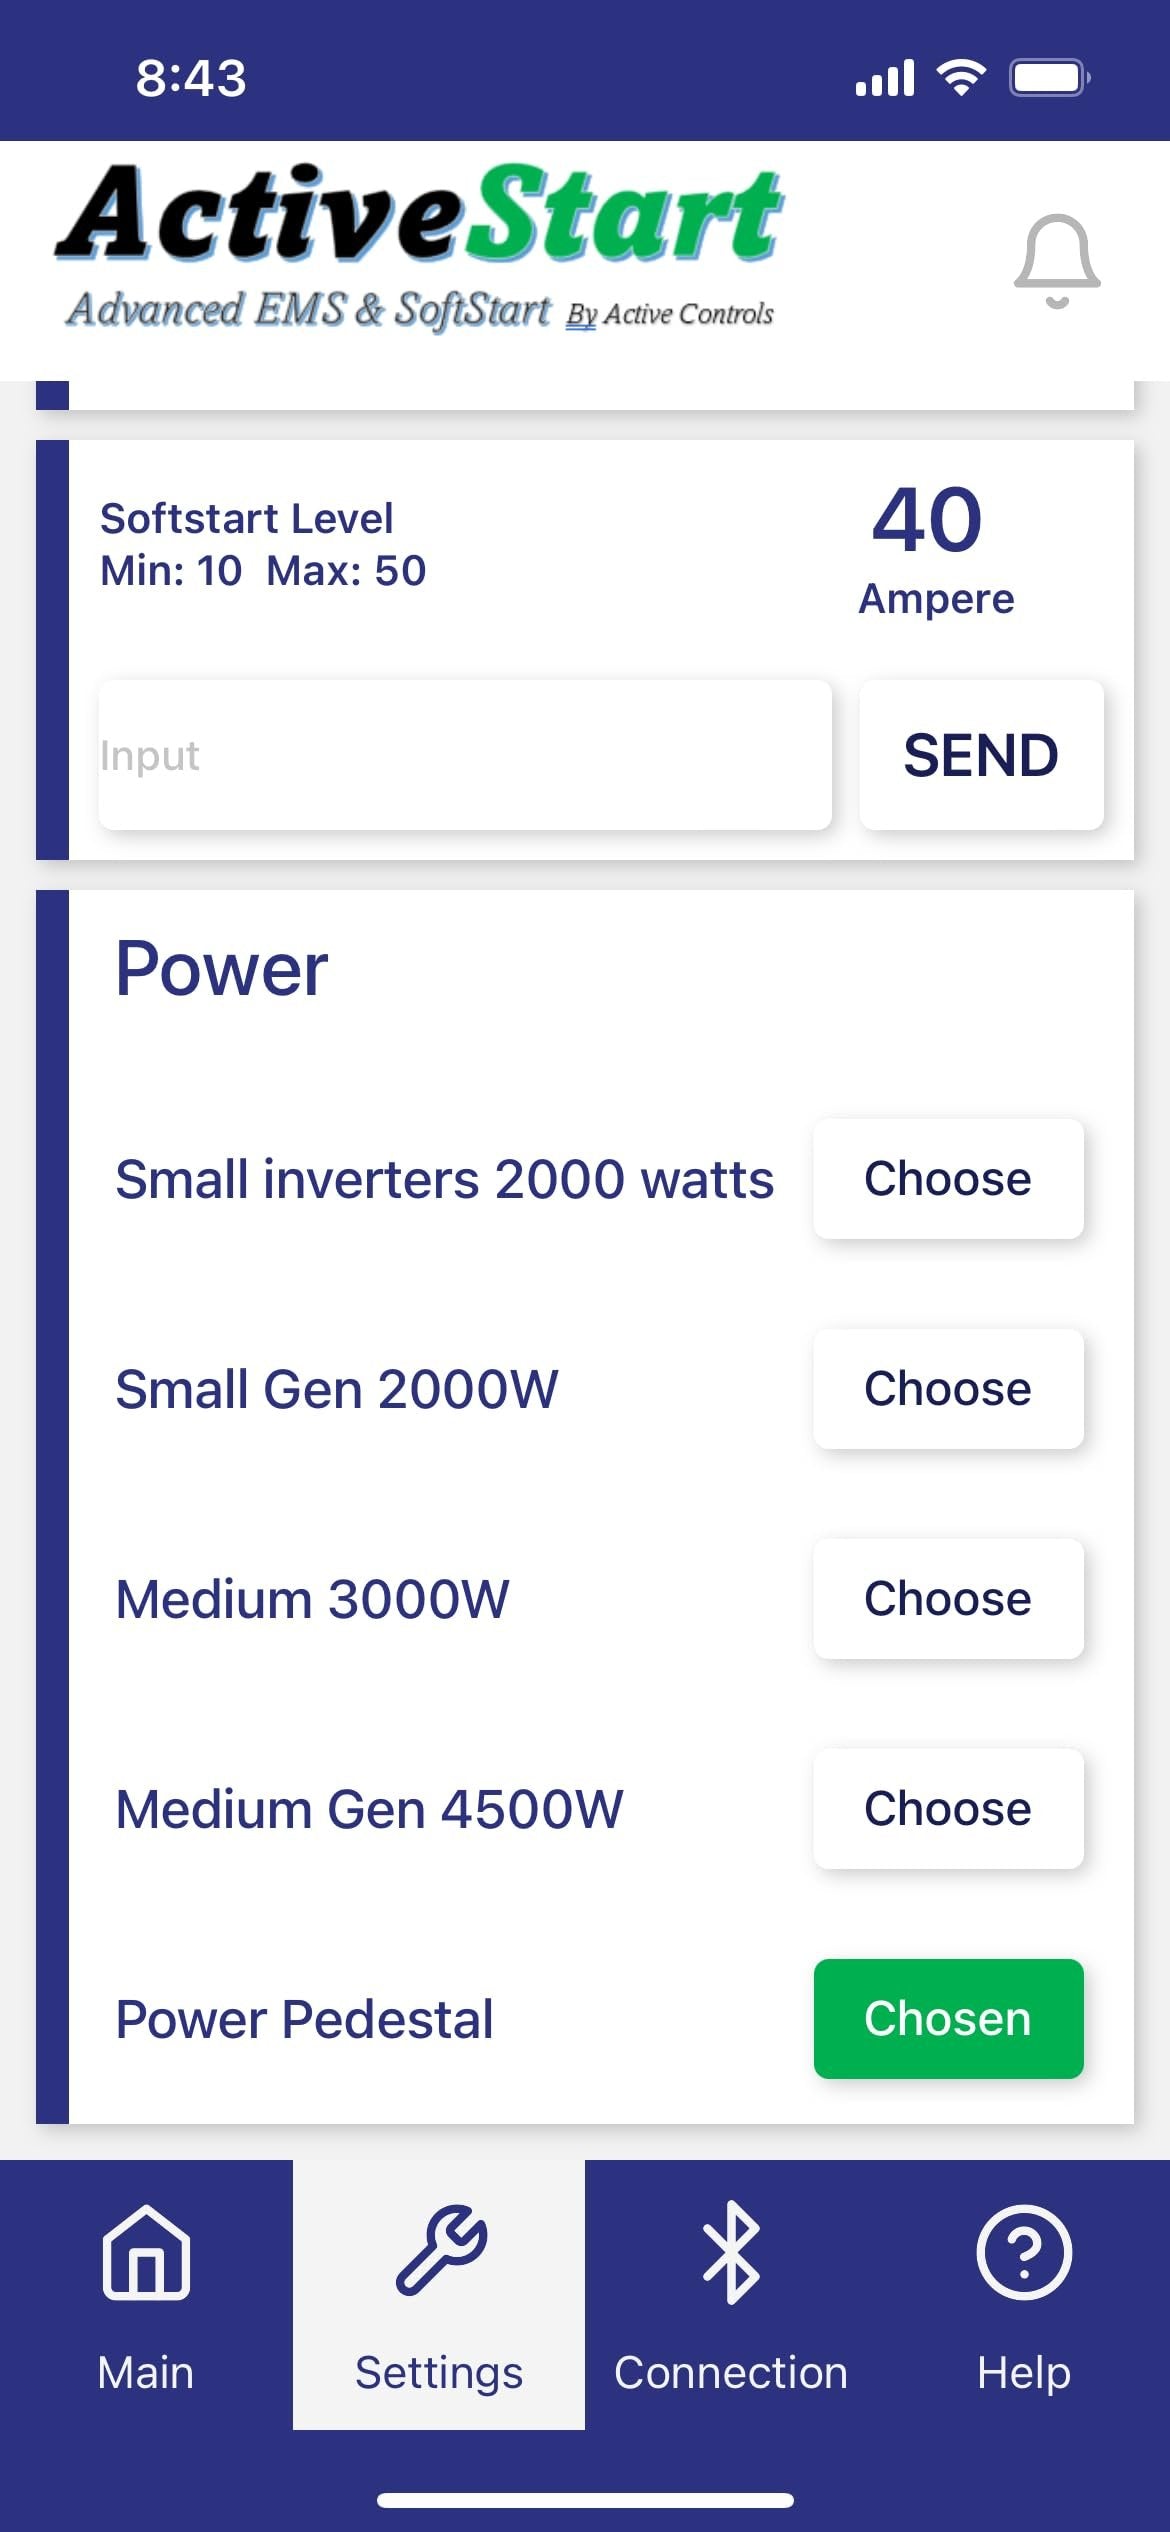Tap the ActiveStart logo
This screenshot has height=2532, width=1170.
click(420, 215)
